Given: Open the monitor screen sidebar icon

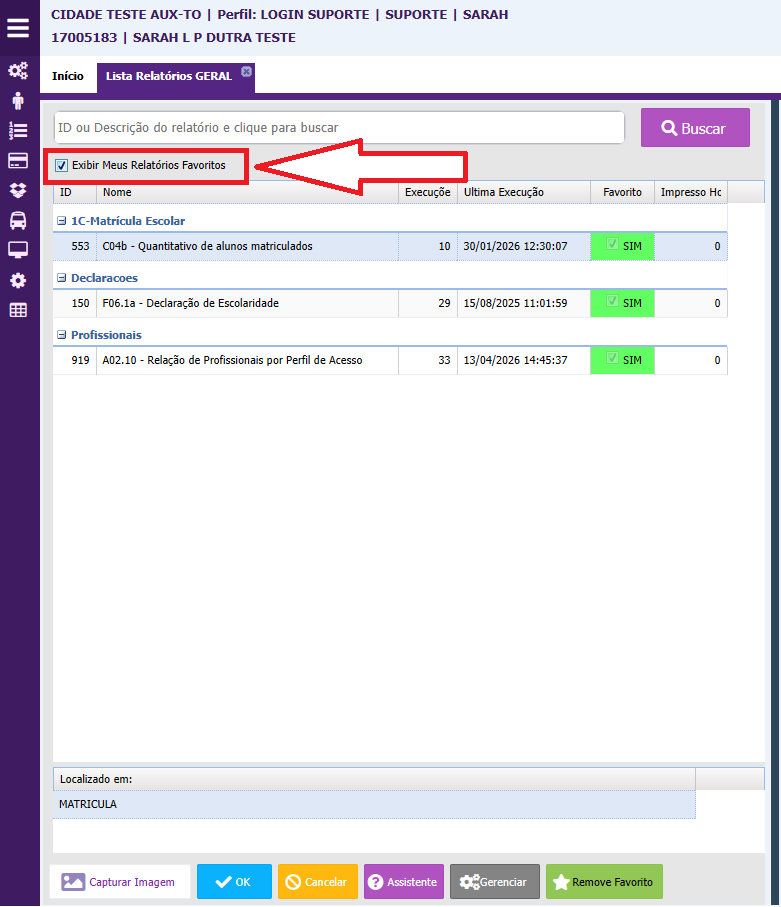Looking at the screenshot, I should (18, 250).
